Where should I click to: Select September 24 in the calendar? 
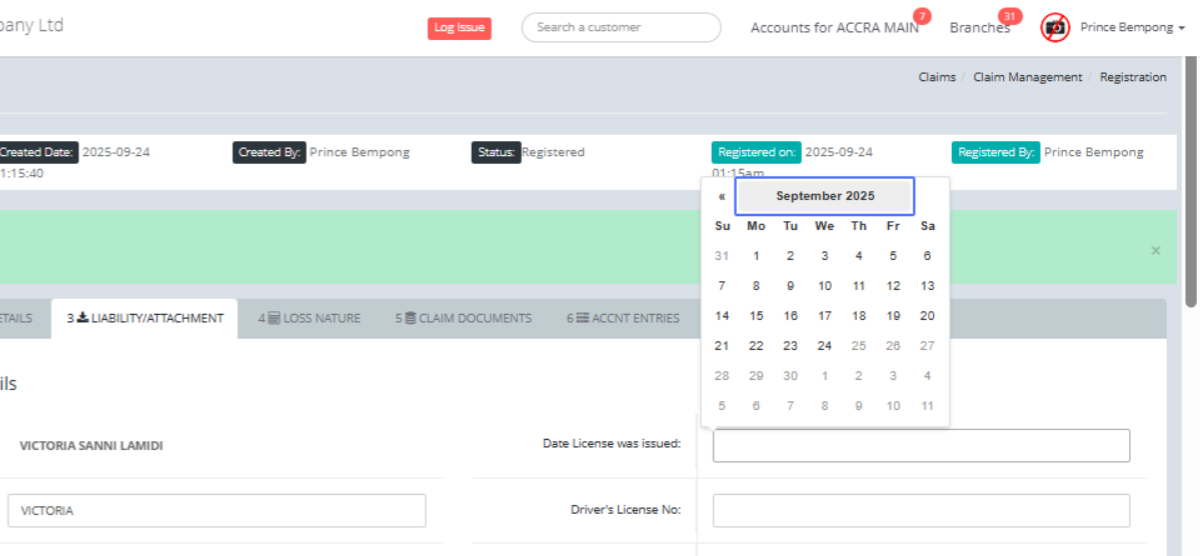[x=824, y=346]
